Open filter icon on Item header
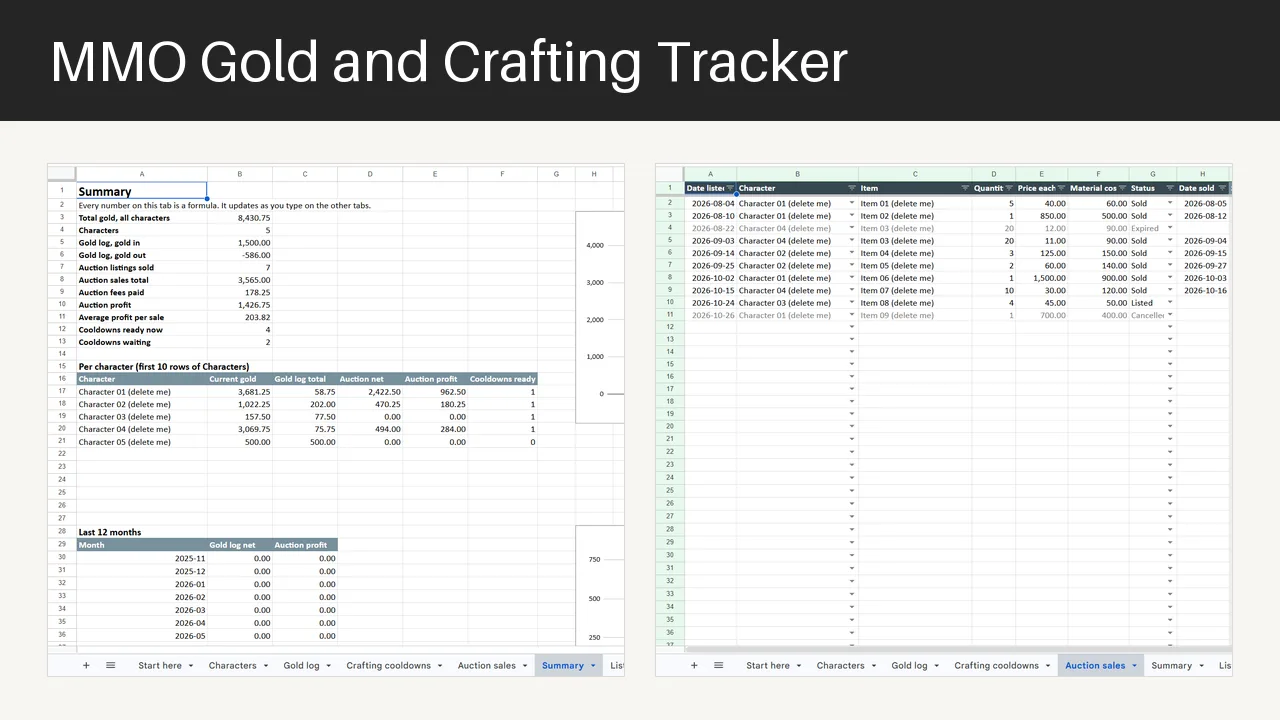 965,188
